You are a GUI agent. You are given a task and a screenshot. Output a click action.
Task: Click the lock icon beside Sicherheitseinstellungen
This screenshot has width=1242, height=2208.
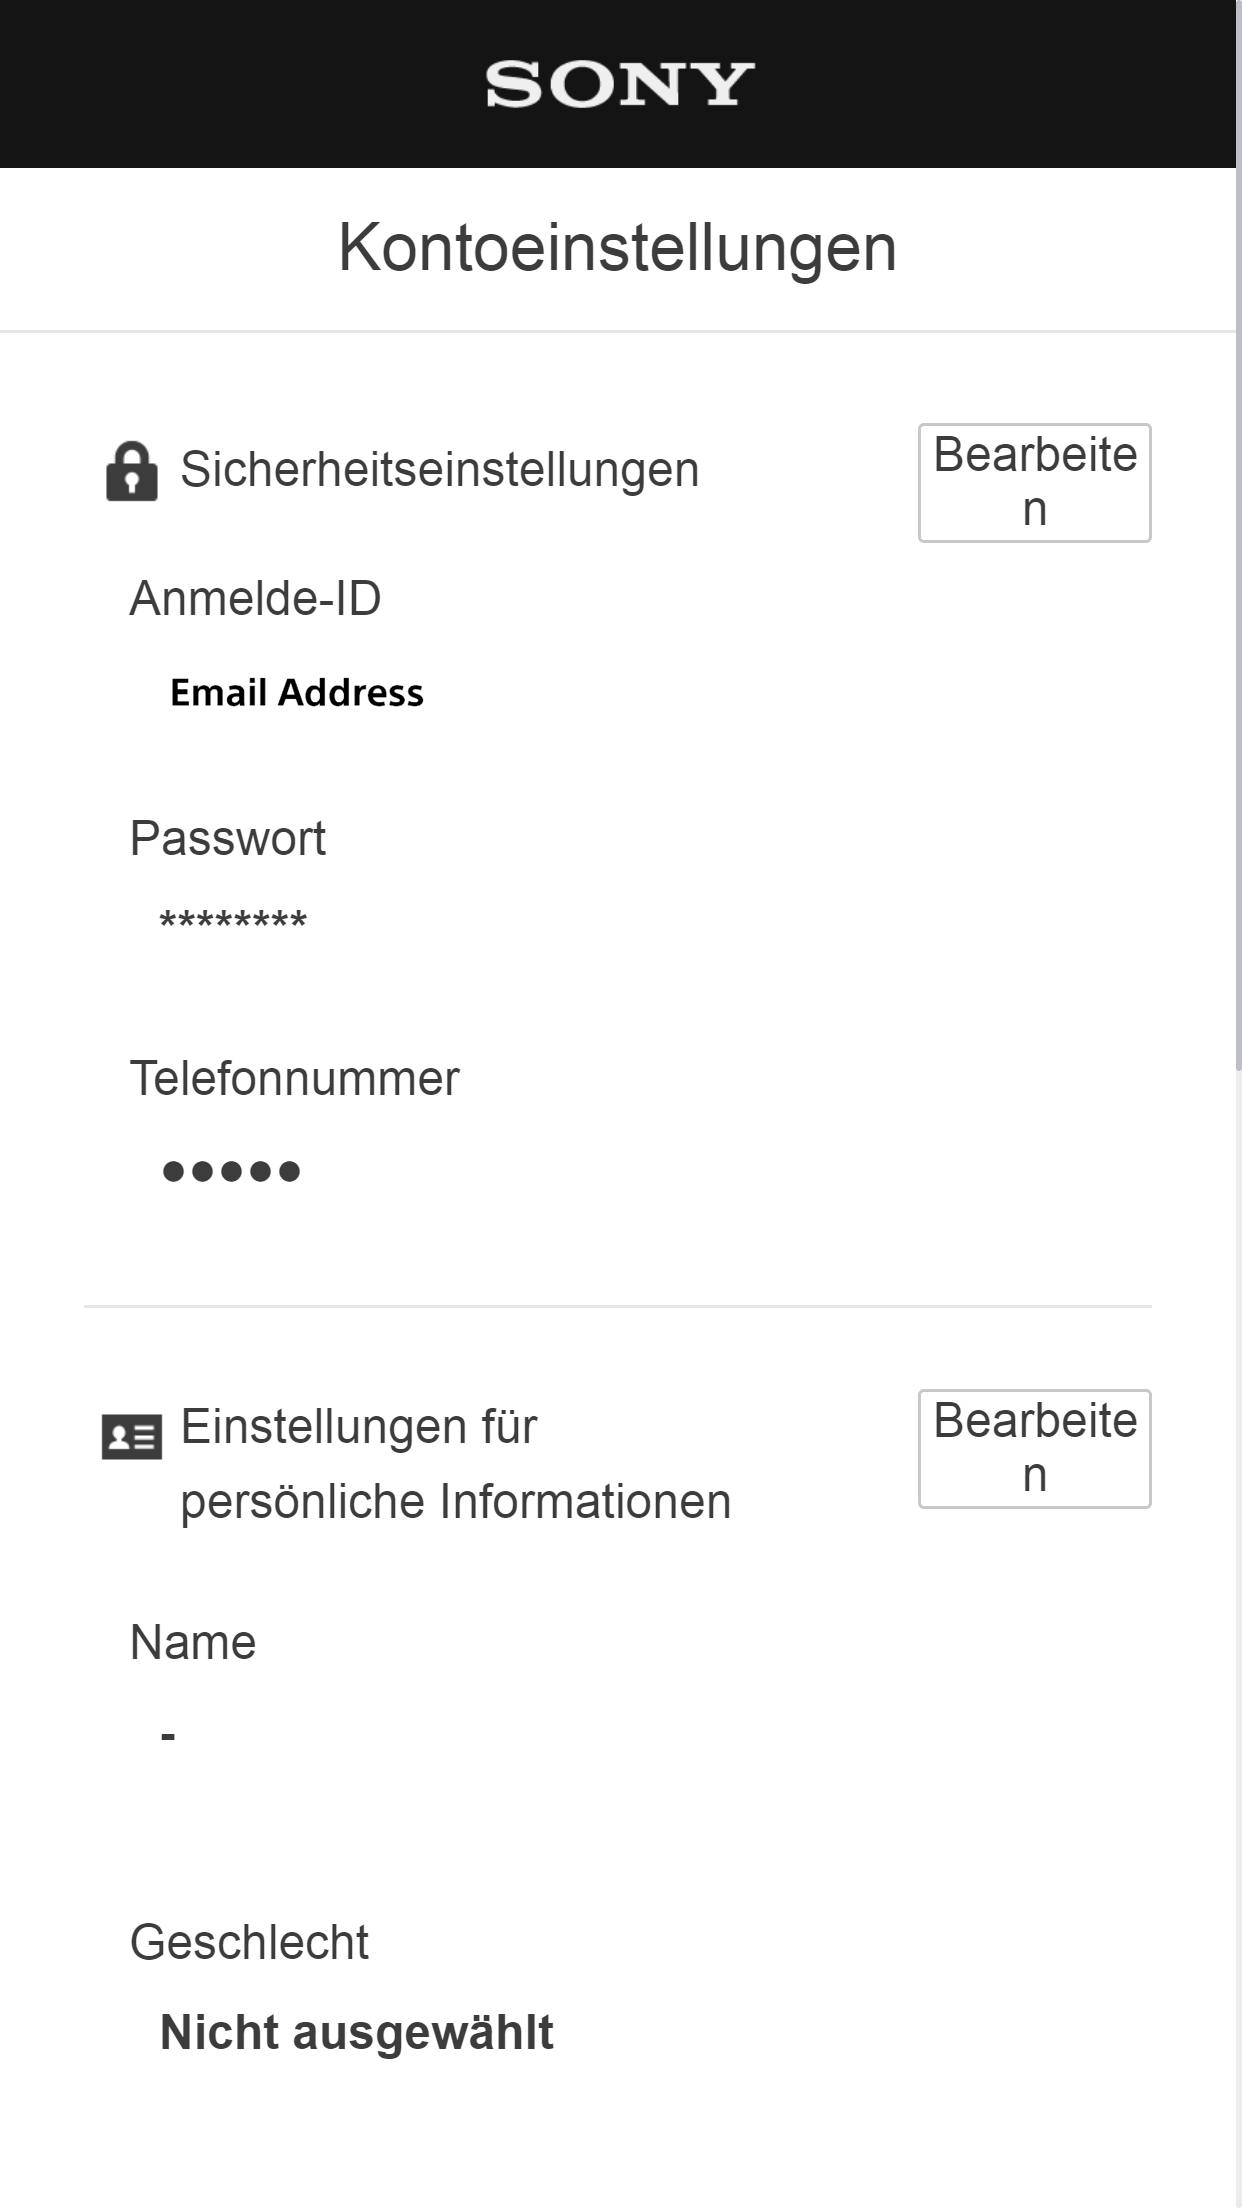click(132, 471)
